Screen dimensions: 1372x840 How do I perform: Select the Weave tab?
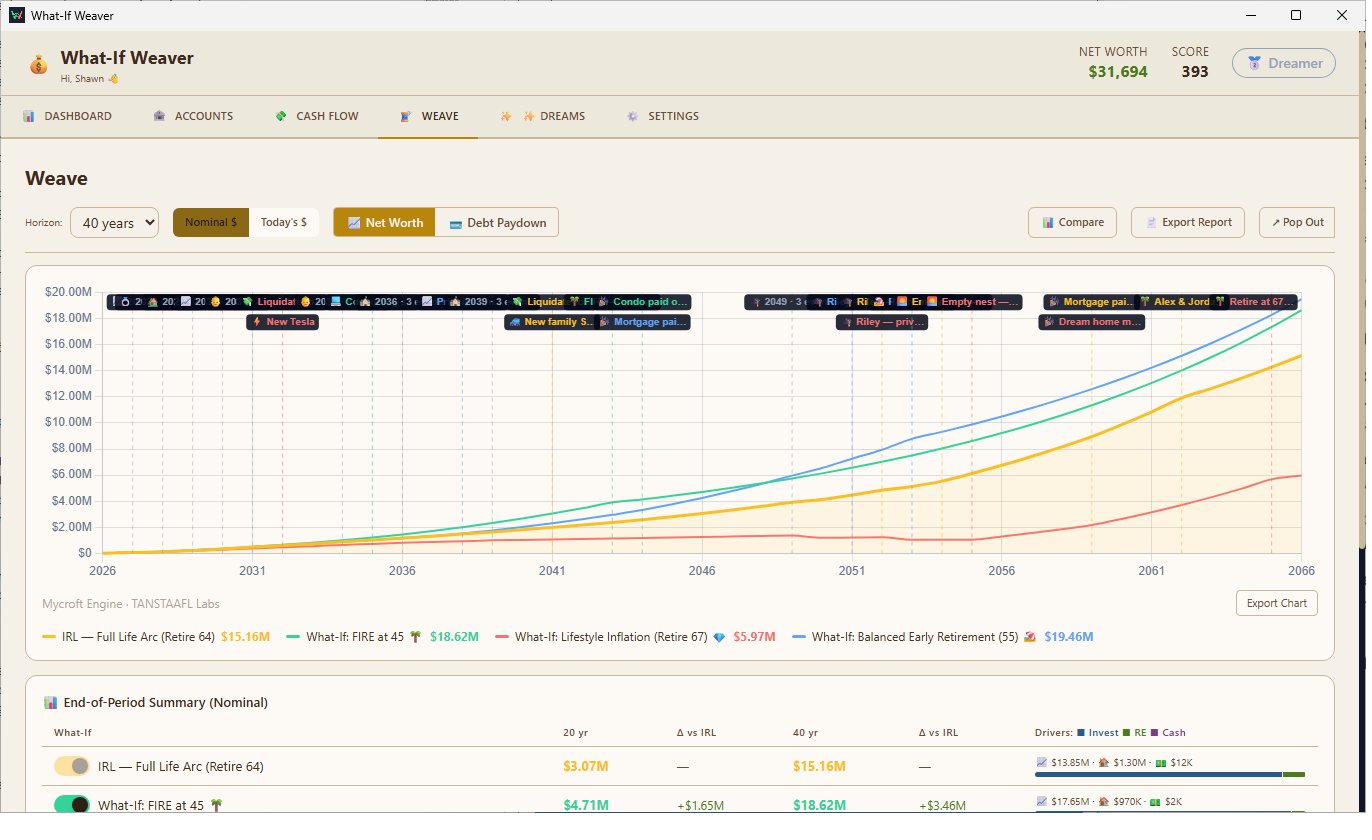coord(428,116)
